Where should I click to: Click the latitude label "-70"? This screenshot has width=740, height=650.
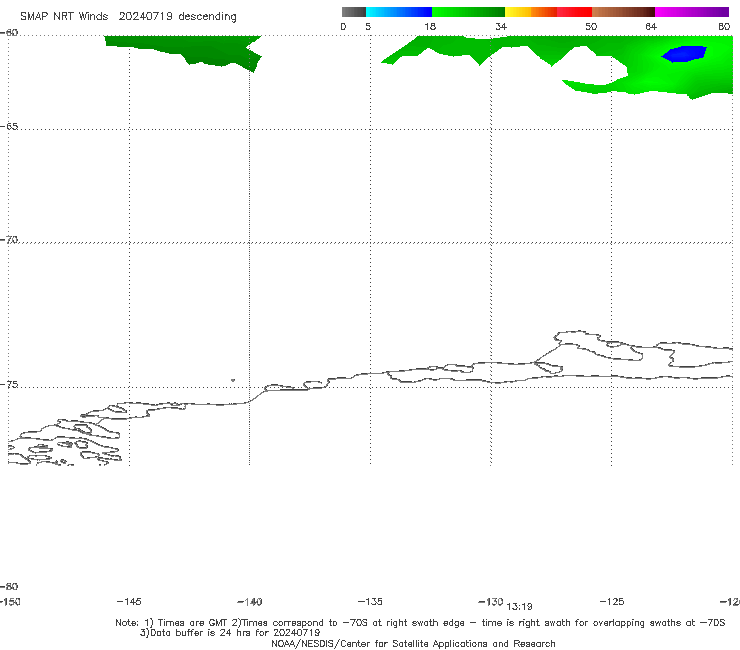click(9, 240)
